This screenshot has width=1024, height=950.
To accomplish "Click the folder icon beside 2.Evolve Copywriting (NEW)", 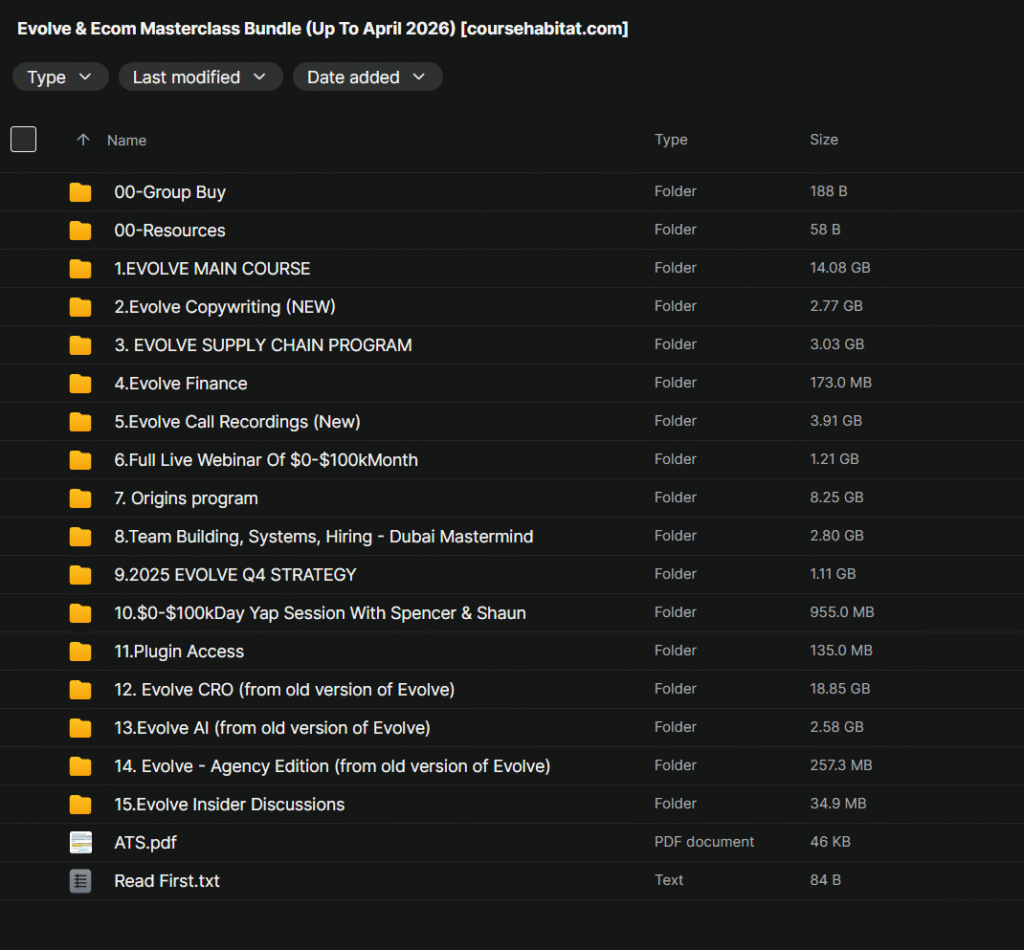I will pyautogui.click(x=80, y=306).
